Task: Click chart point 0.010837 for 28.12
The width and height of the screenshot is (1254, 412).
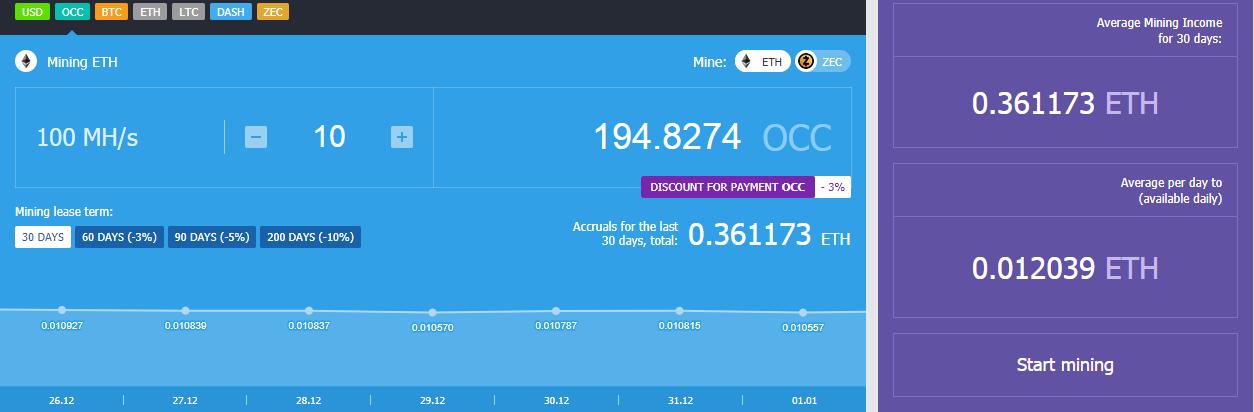Action: [x=309, y=311]
